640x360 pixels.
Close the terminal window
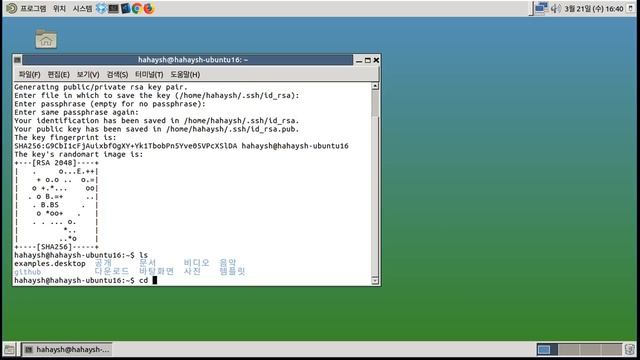point(376,60)
